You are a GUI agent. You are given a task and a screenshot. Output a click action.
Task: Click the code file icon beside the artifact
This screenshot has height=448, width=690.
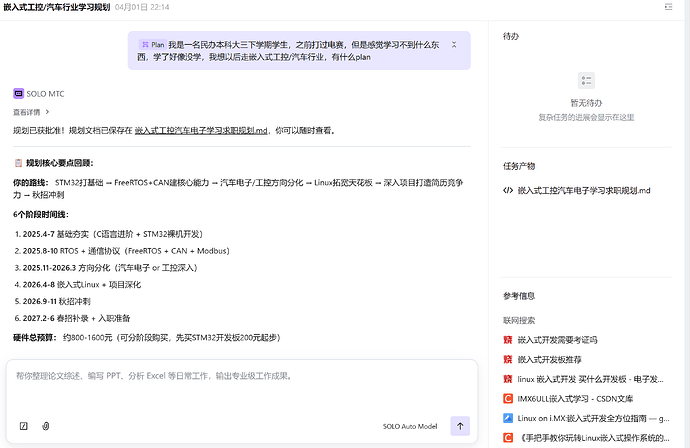(x=508, y=191)
